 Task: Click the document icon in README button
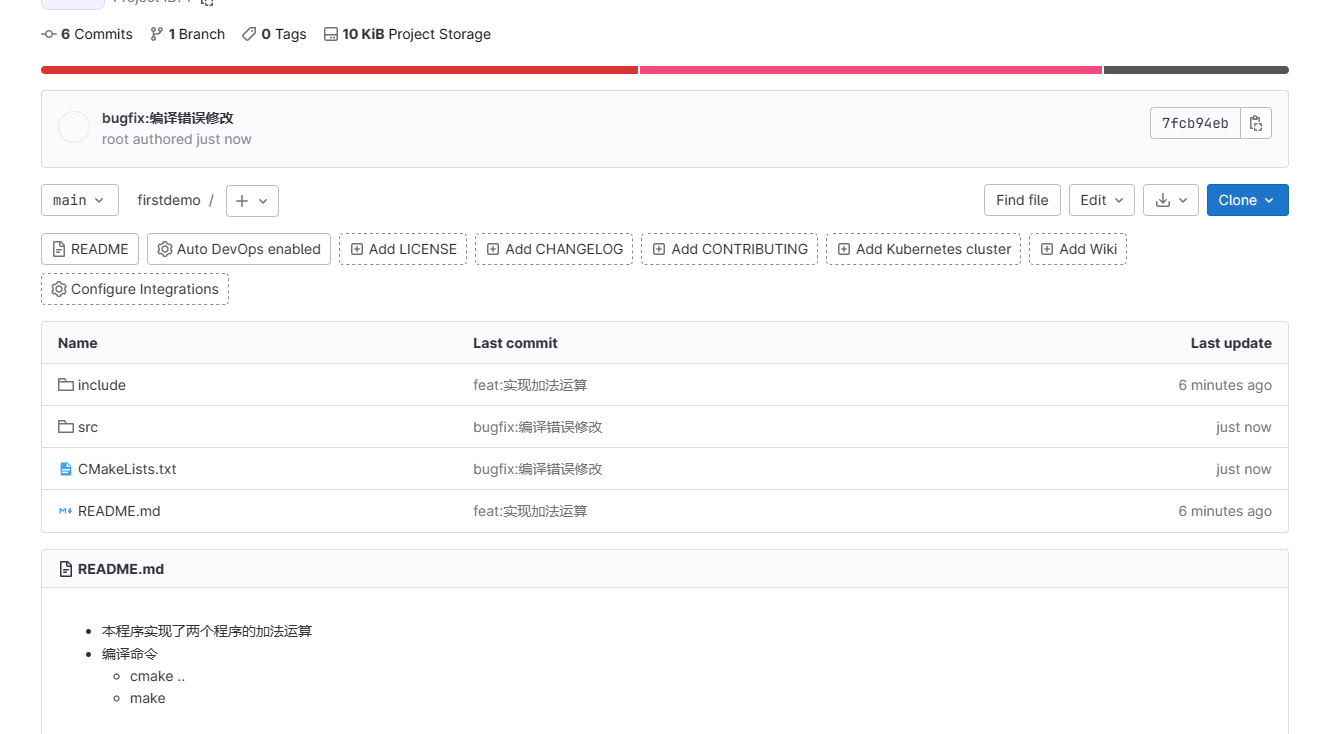click(60, 249)
